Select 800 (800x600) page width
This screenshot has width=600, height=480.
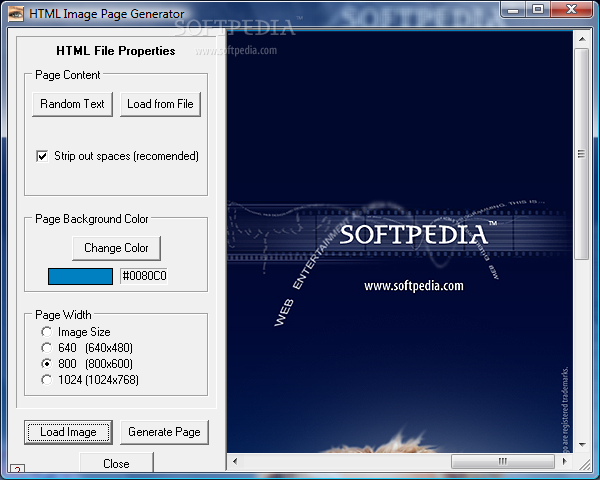tap(47, 364)
